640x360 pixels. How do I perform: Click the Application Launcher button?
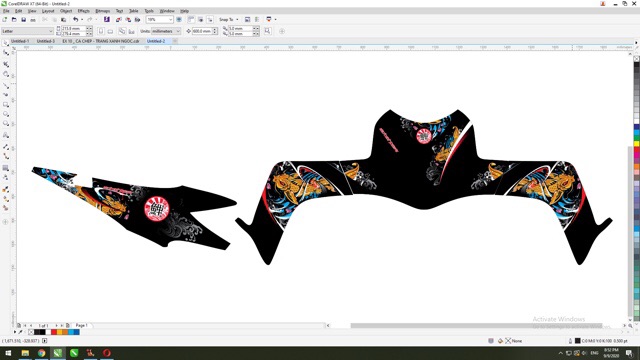(269, 20)
